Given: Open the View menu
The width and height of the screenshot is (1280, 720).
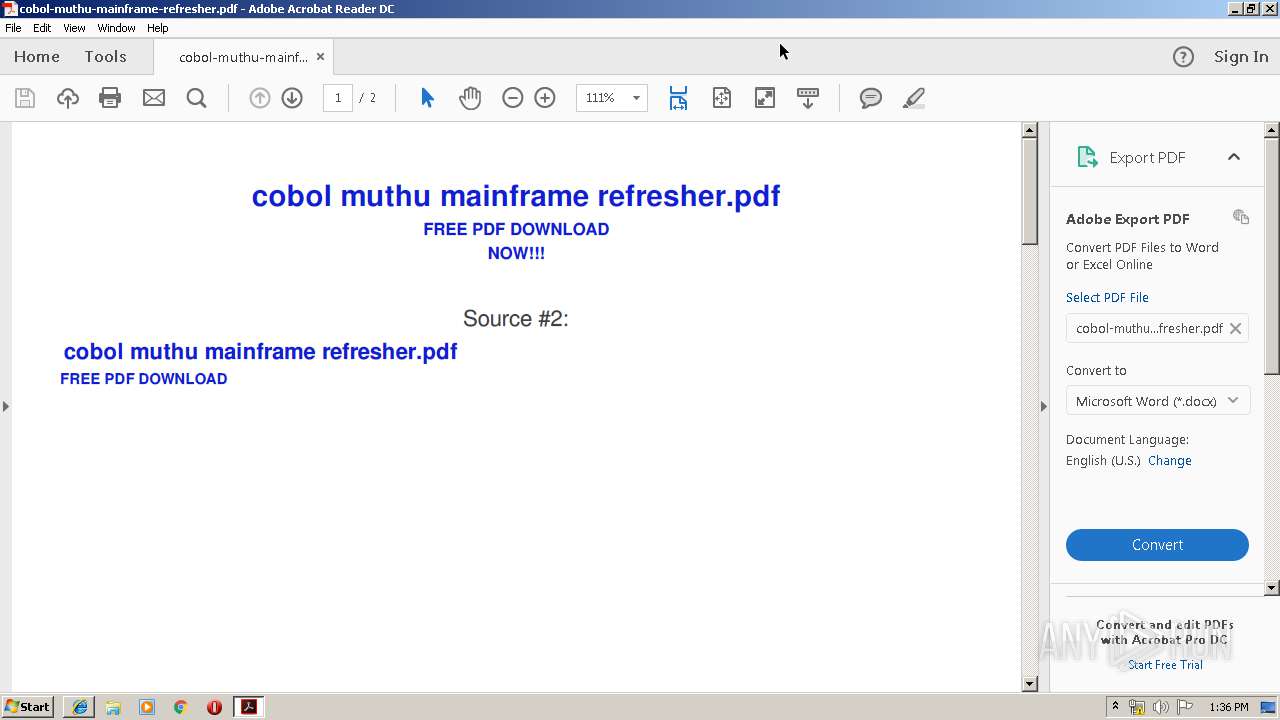Looking at the screenshot, I should click(74, 28).
